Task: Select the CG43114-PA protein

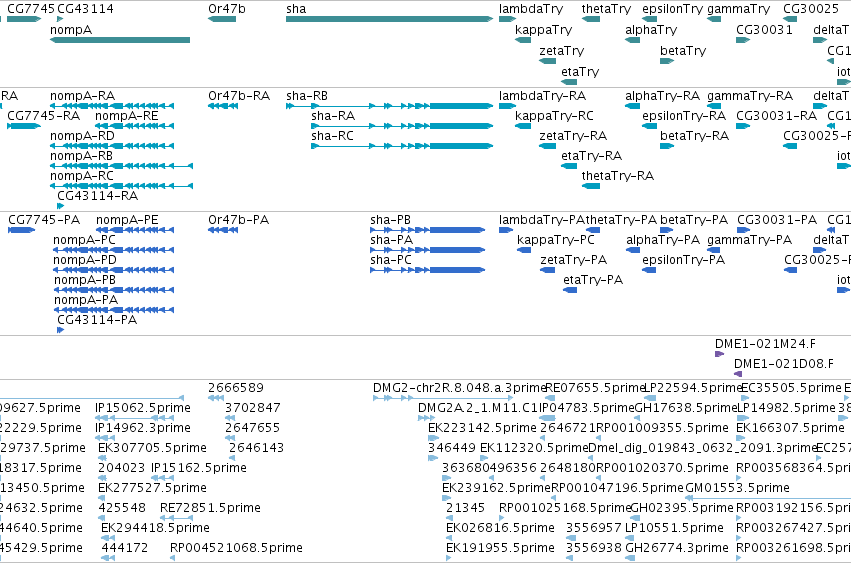Action: tap(60, 330)
